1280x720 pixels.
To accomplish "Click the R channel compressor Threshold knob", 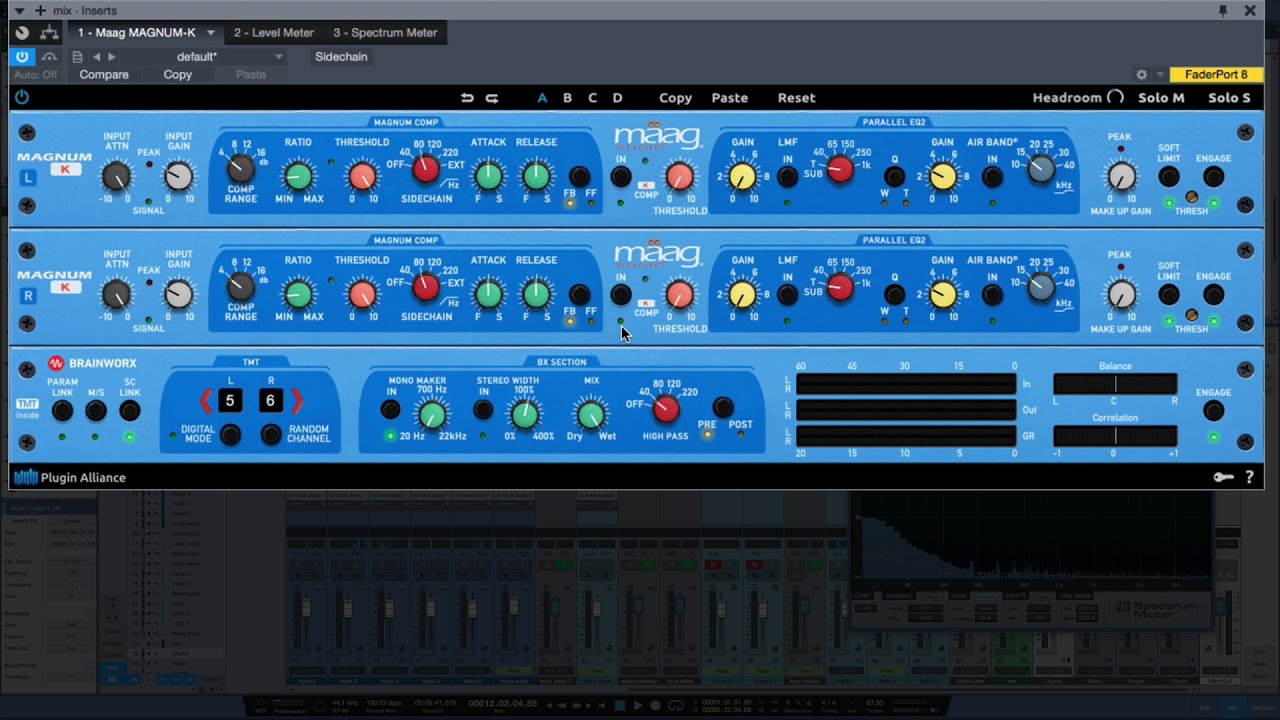I will tap(362, 295).
